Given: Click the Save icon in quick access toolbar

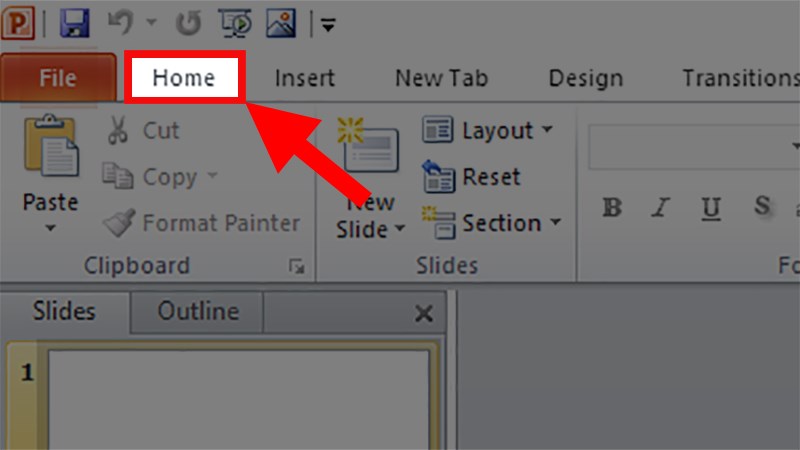Looking at the screenshot, I should (x=74, y=22).
